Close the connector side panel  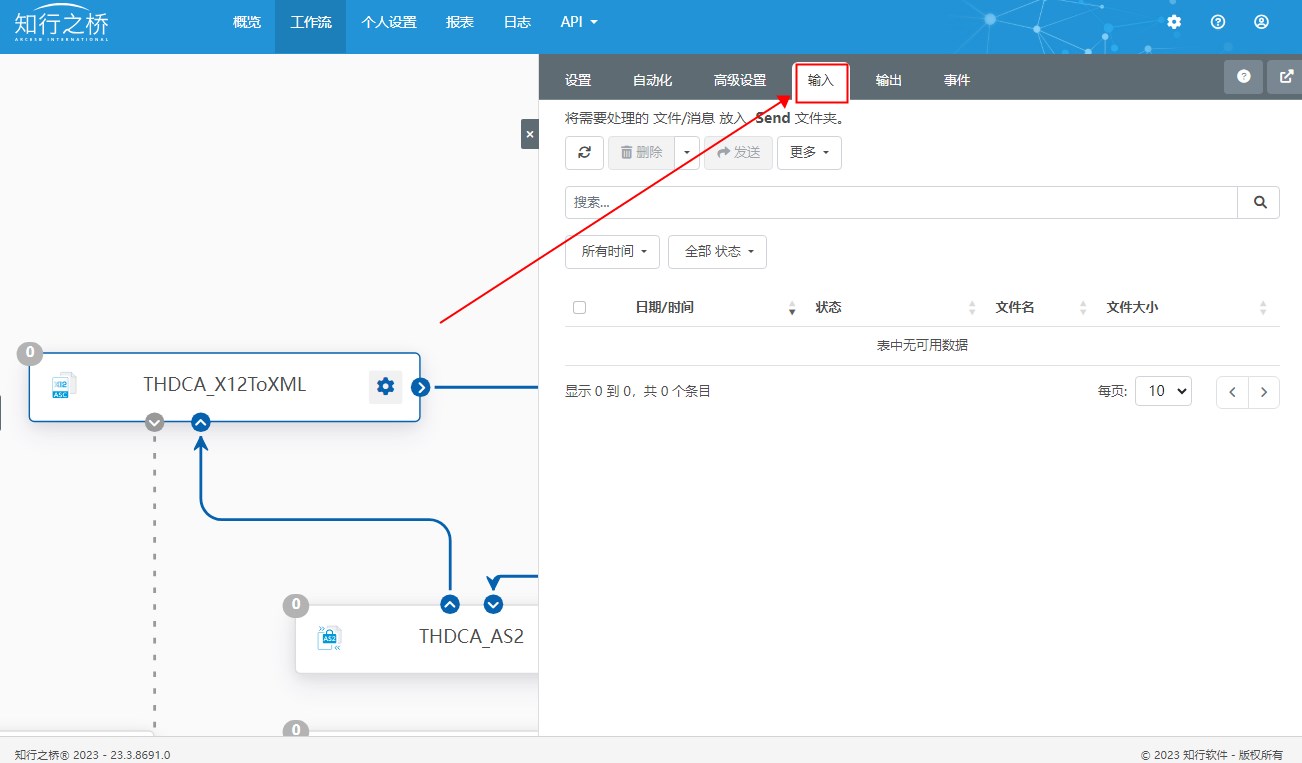point(529,134)
